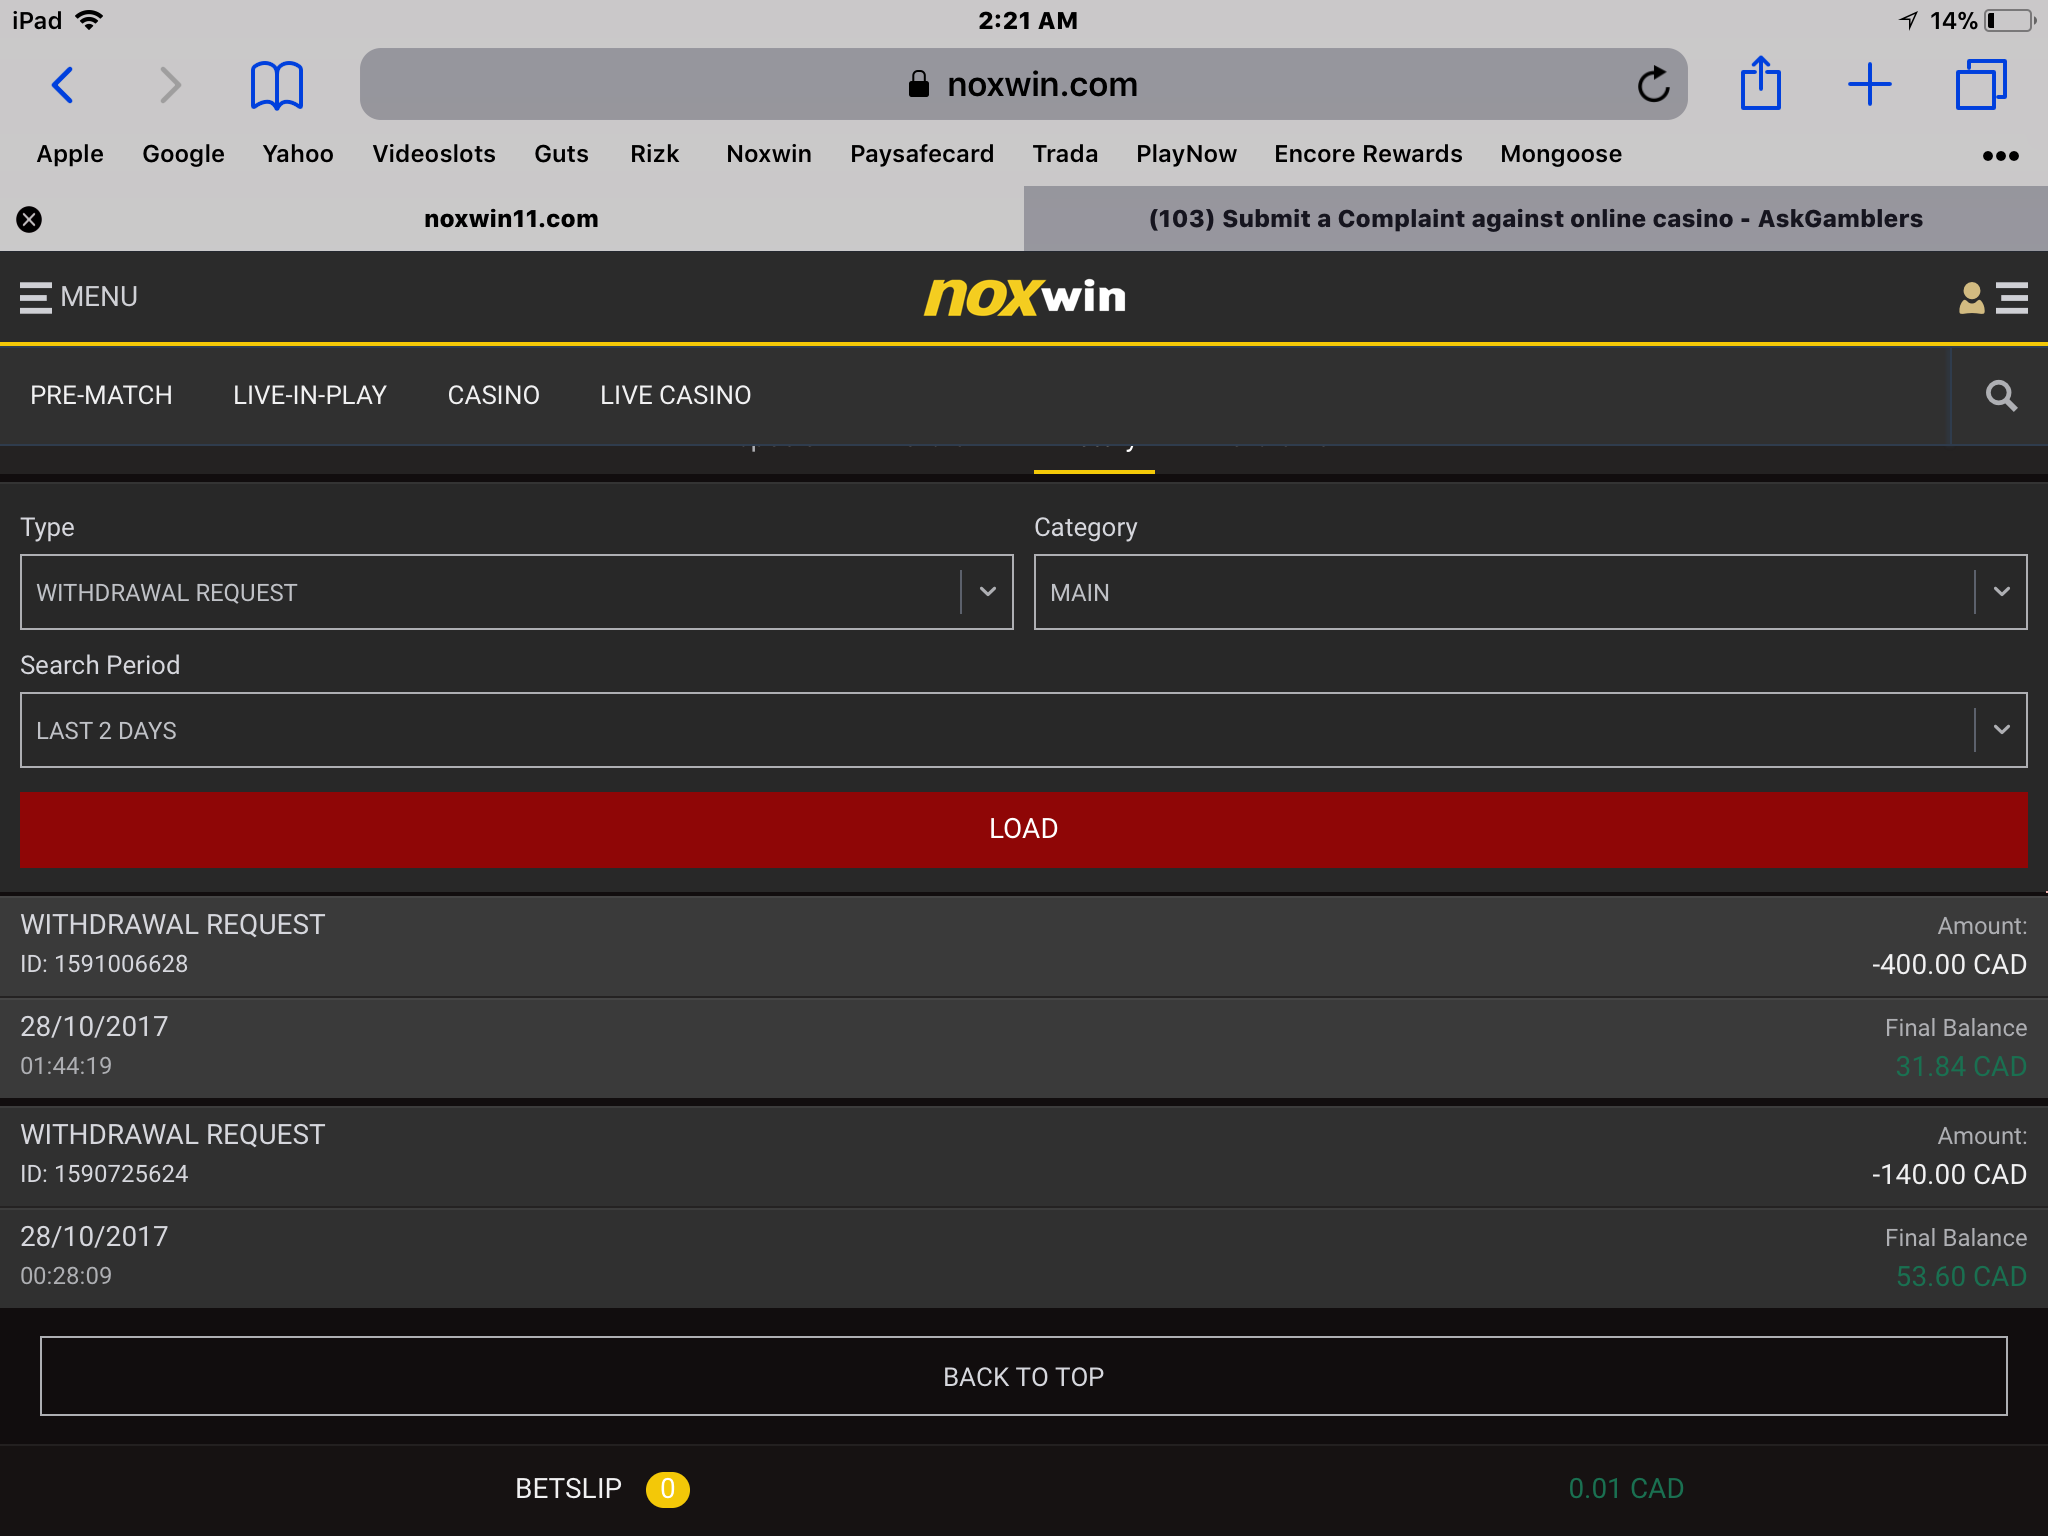This screenshot has width=2048, height=1536.
Task: Open the user account menu icon
Action: coord(1992,298)
